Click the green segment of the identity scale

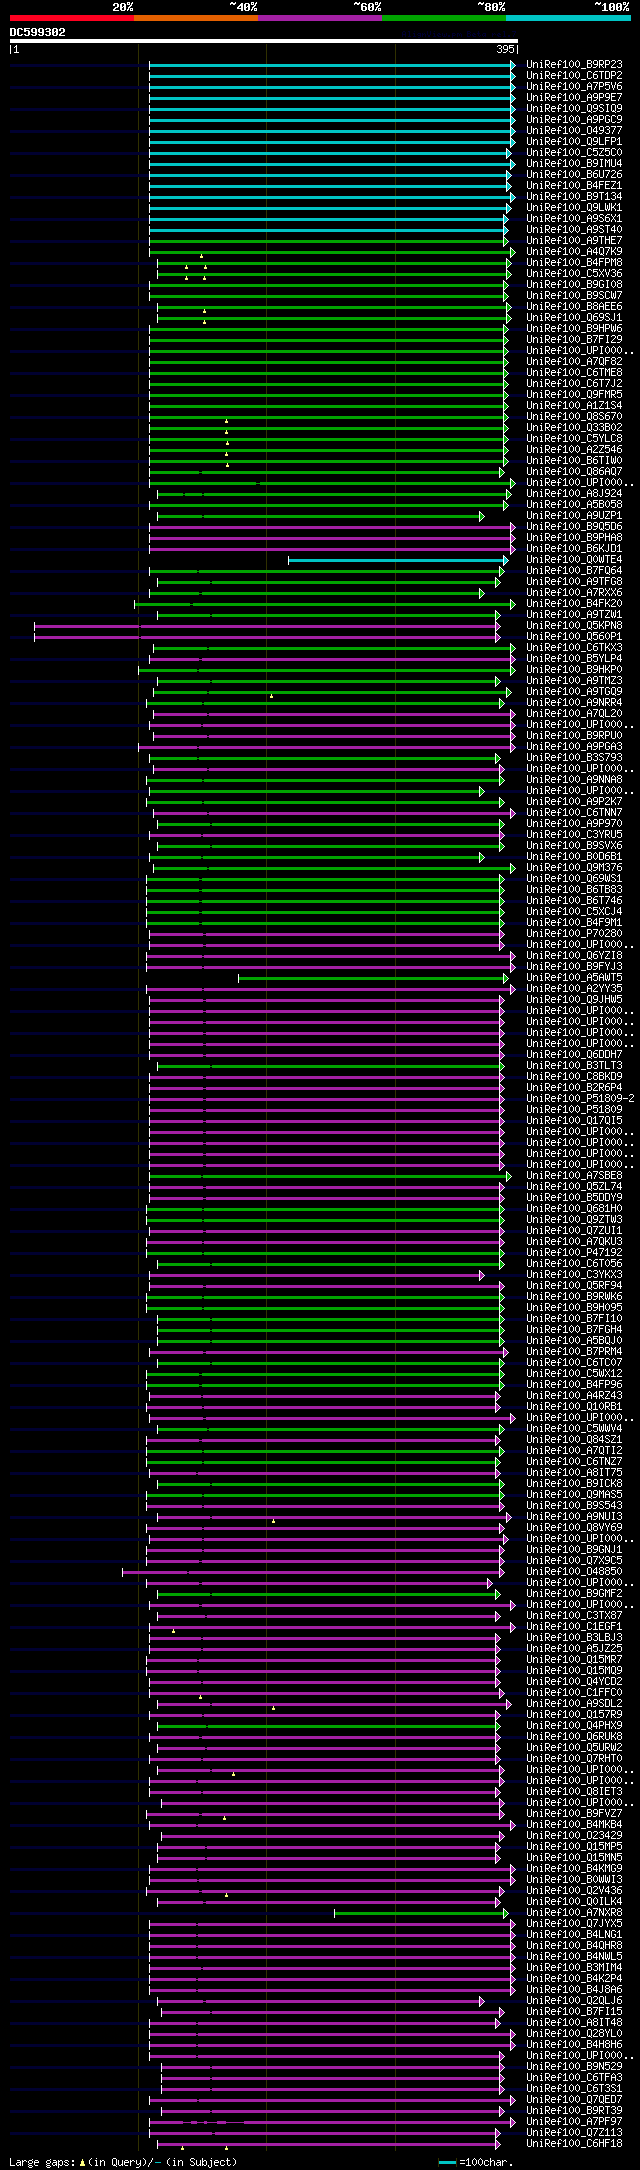coord(444,18)
